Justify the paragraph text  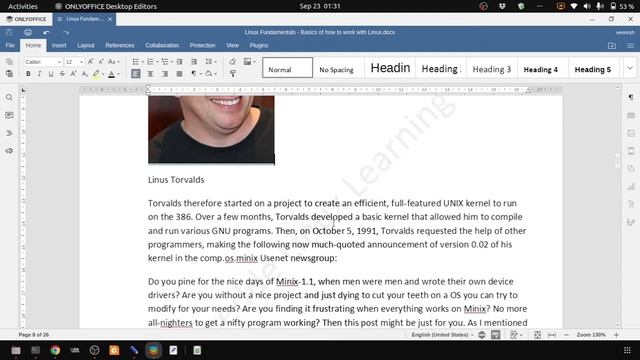179,74
